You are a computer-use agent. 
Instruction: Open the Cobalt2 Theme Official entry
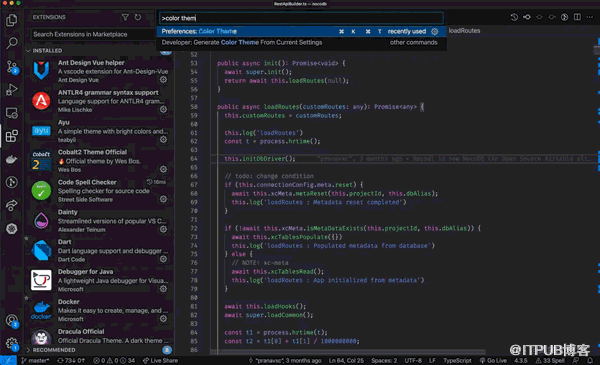(99, 160)
